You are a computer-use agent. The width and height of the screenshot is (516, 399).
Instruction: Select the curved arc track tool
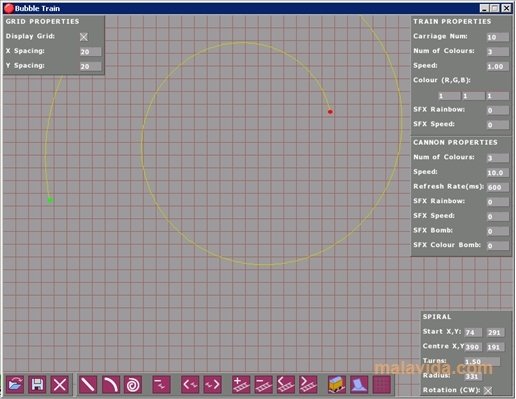(x=110, y=384)
